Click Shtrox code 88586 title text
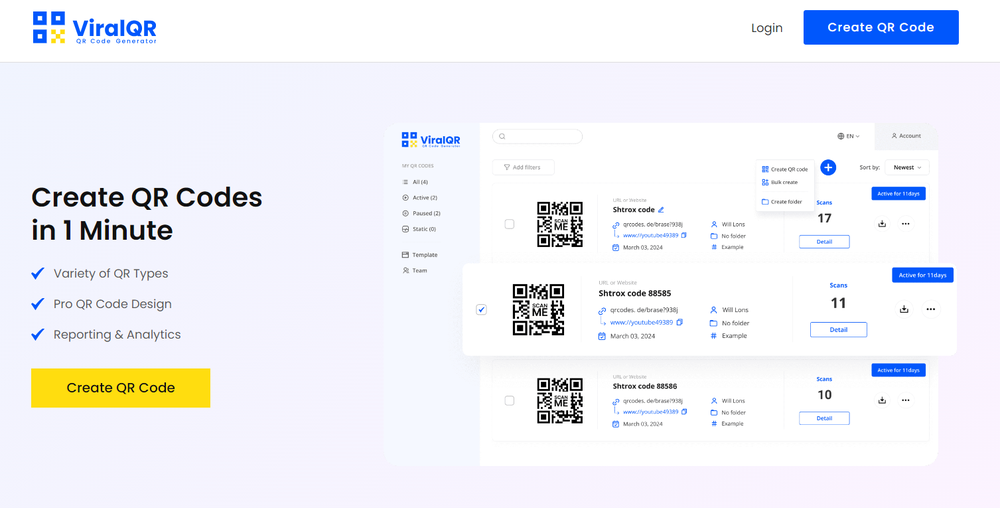This screenshot has height=508, width=1000. click(645, 386)
